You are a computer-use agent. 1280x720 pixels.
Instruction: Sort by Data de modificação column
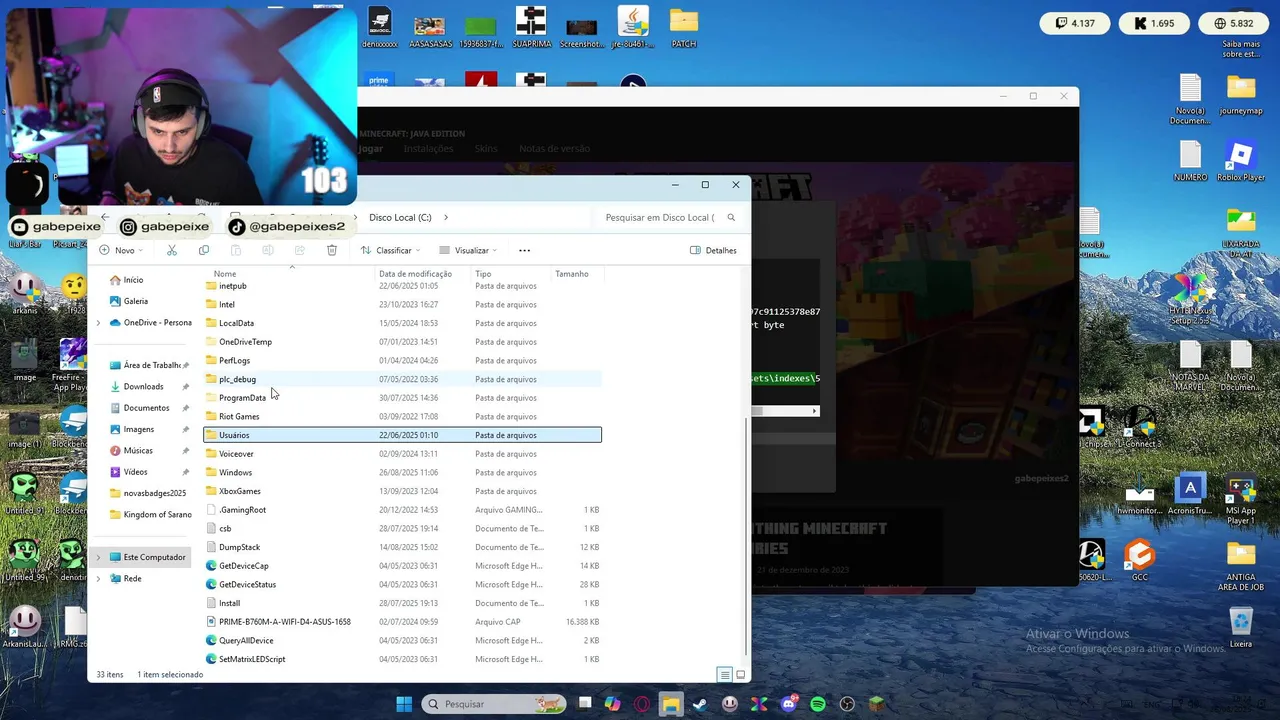(415, 274)
